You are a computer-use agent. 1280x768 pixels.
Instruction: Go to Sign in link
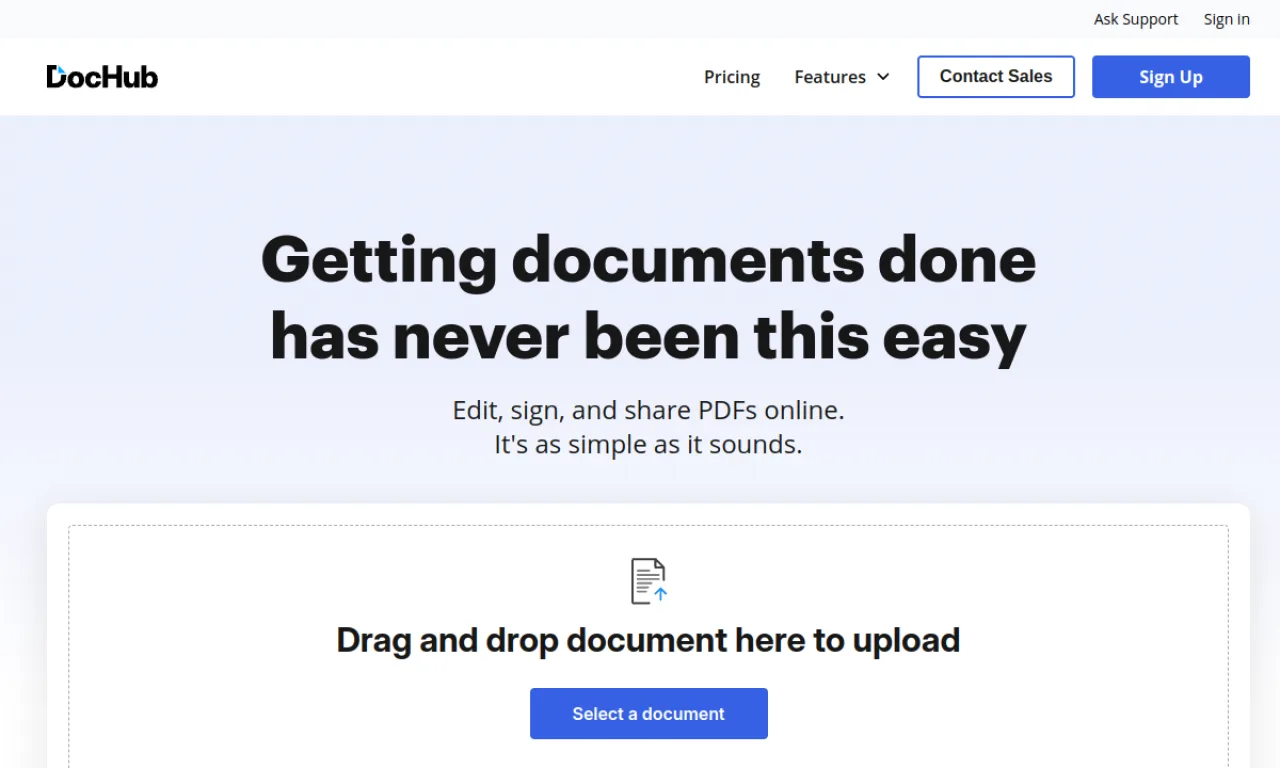(x=1227, y=19)
